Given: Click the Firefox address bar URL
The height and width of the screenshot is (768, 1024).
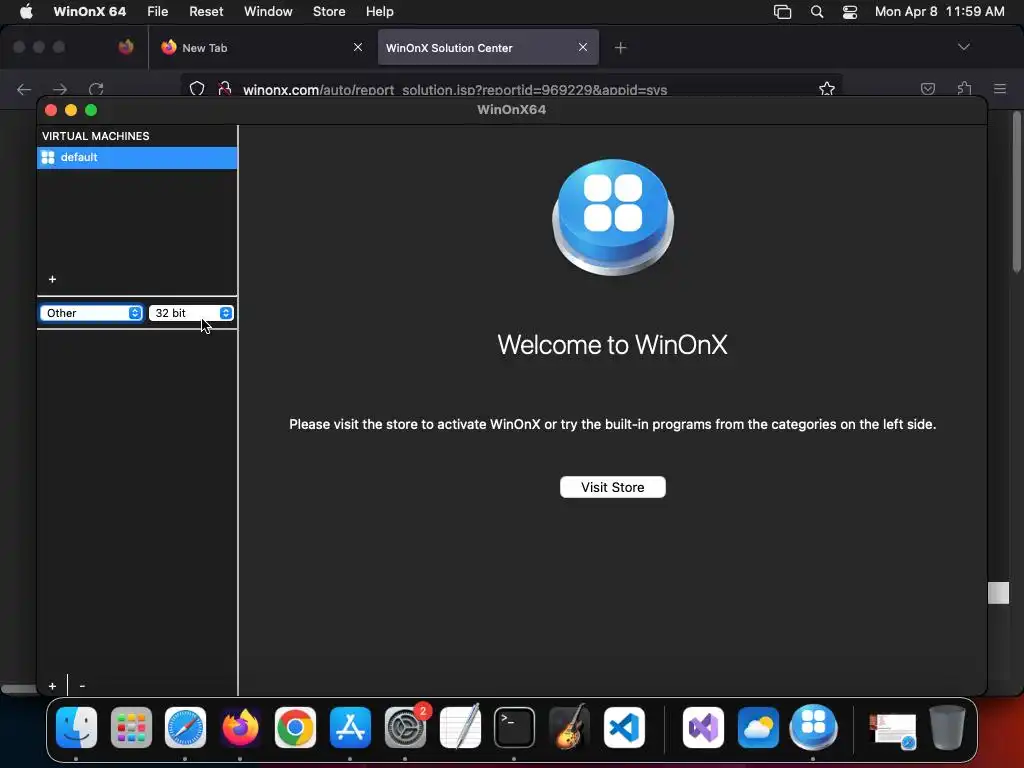Looking at the screenshot, I should tap(455, 89).
